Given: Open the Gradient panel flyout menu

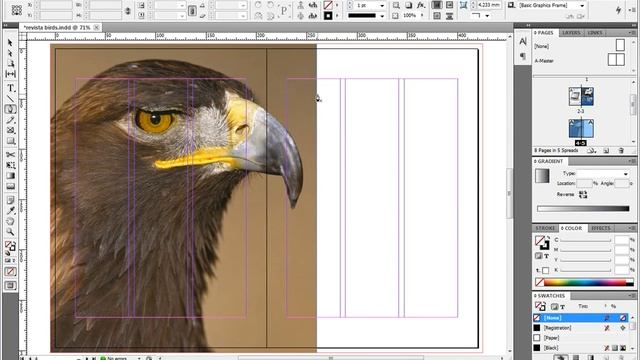Looking at the screenshot, I should point(632,161).
